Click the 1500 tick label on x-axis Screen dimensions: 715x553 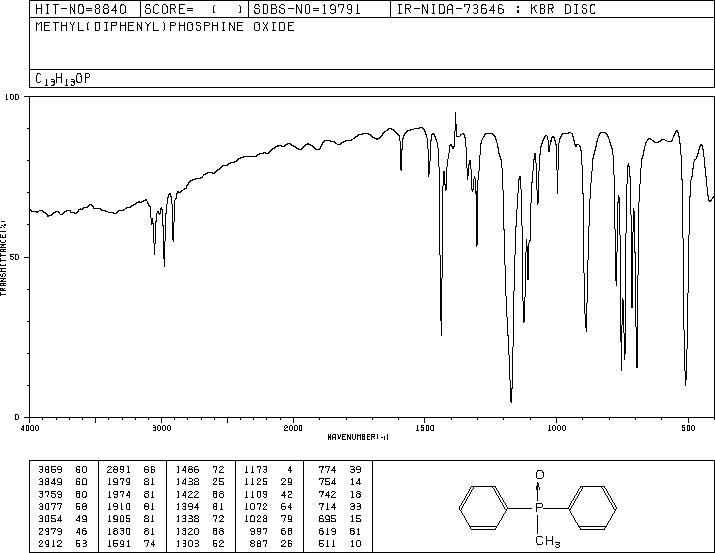tap(425, 428)
